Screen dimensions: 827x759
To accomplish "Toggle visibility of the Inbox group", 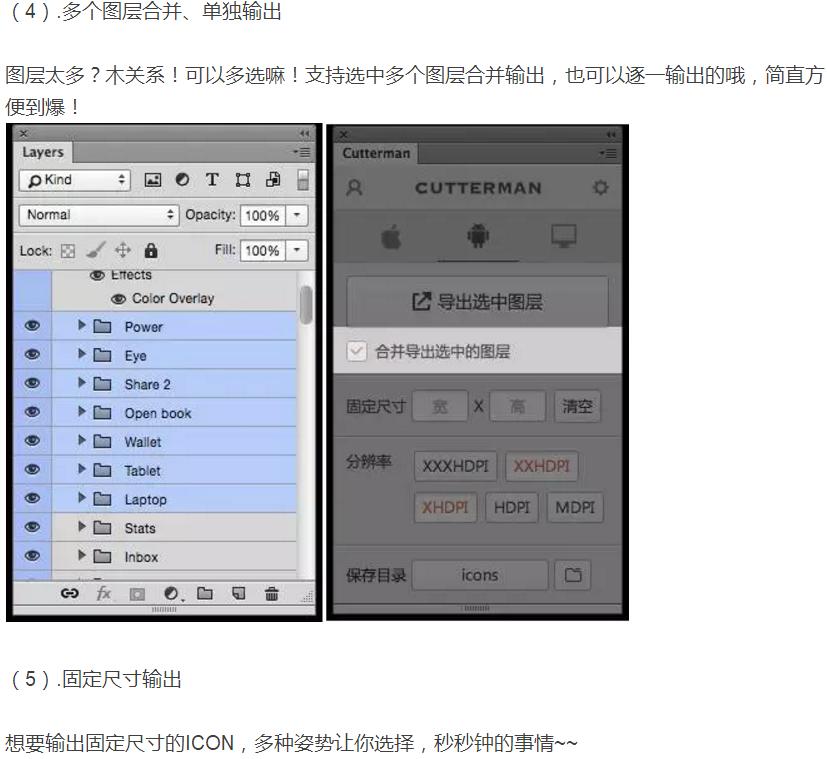I will tap(31, 557).
